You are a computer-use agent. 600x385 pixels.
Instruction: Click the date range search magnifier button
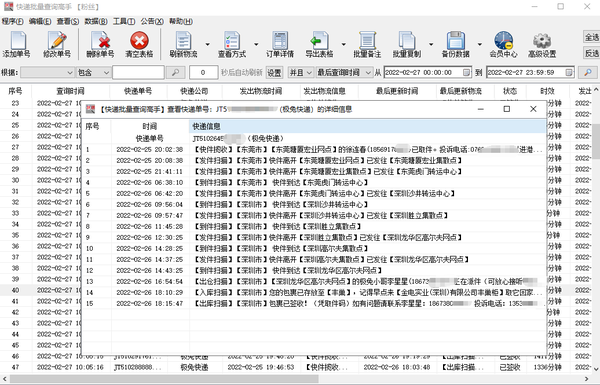(588, 72)
